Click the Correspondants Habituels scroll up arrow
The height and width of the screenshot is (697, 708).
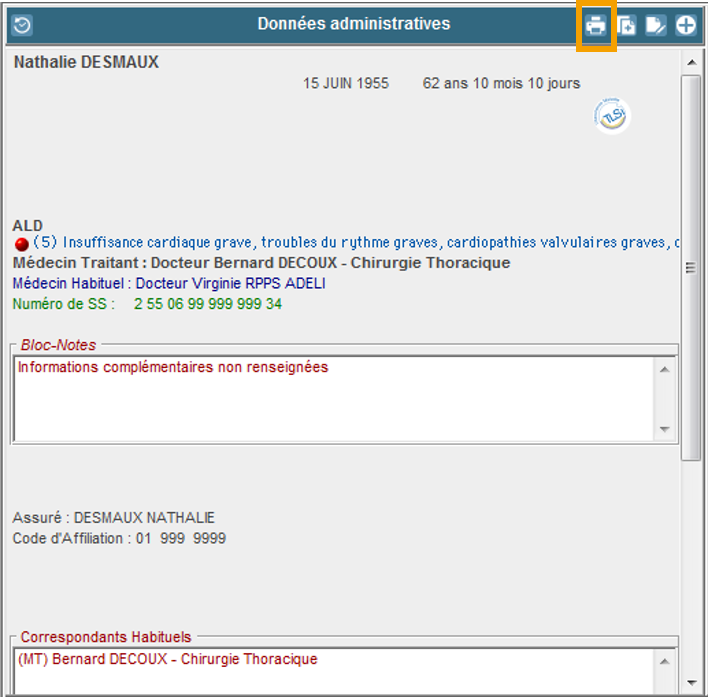click(665, 660)
